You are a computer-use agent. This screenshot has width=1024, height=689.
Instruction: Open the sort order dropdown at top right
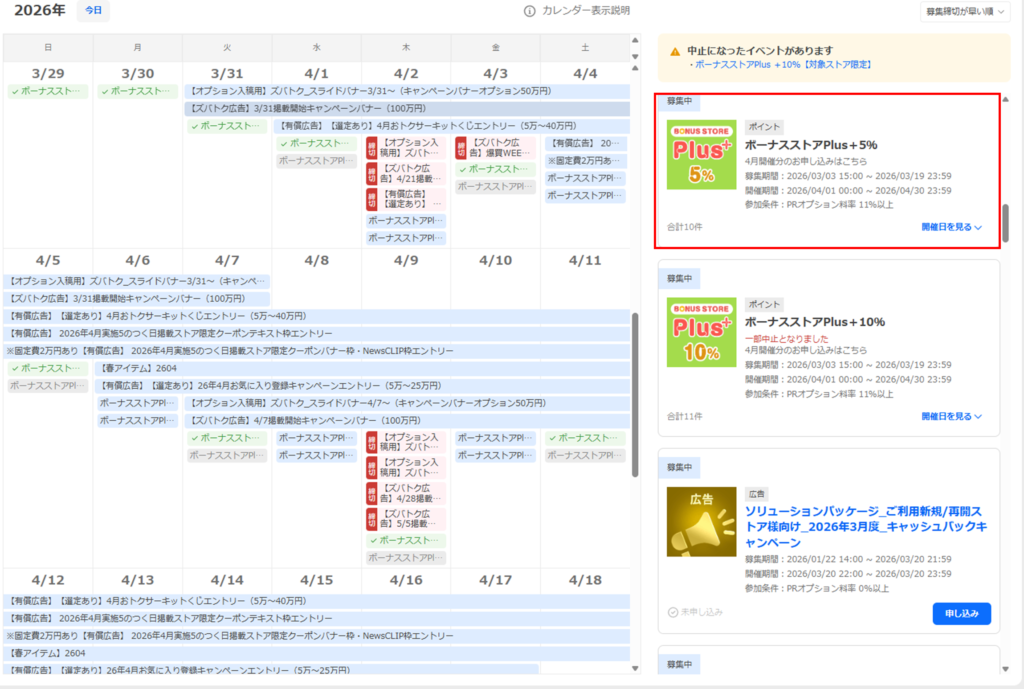click(965, 12)
